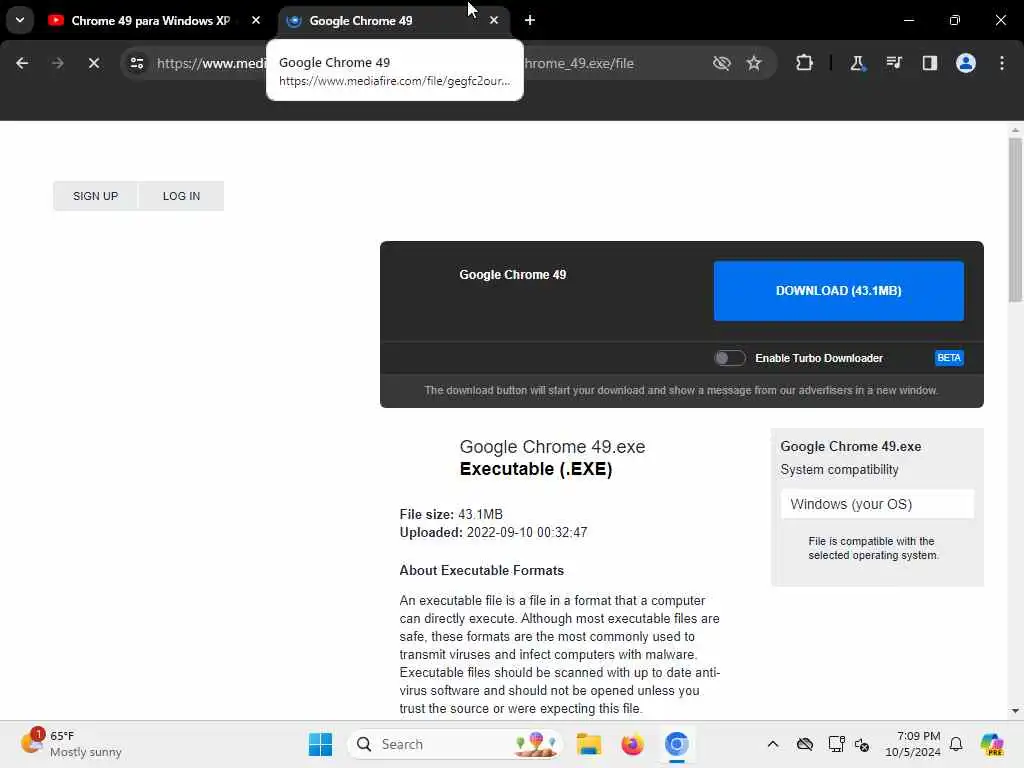The height and width of the screenshot is (768, 1024).
Task: Click the tracking protection eye icon
Action: (x=722, y=63)
